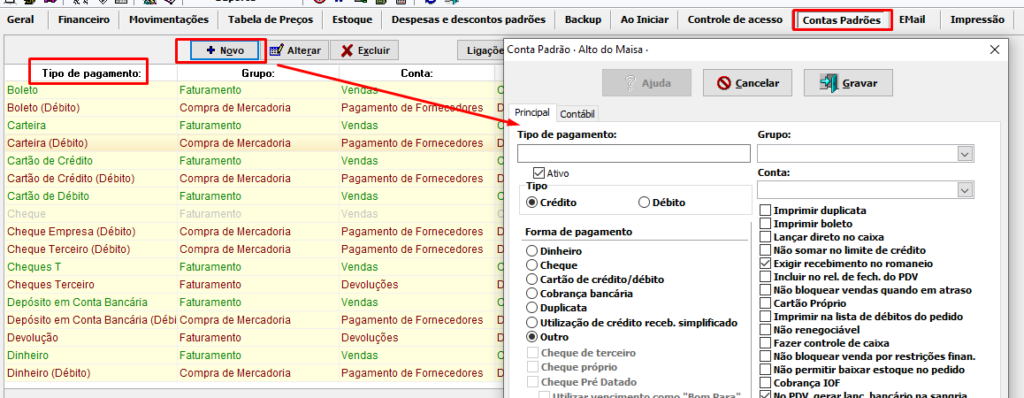Select Cobrança bancária option

tap(532, 294)
